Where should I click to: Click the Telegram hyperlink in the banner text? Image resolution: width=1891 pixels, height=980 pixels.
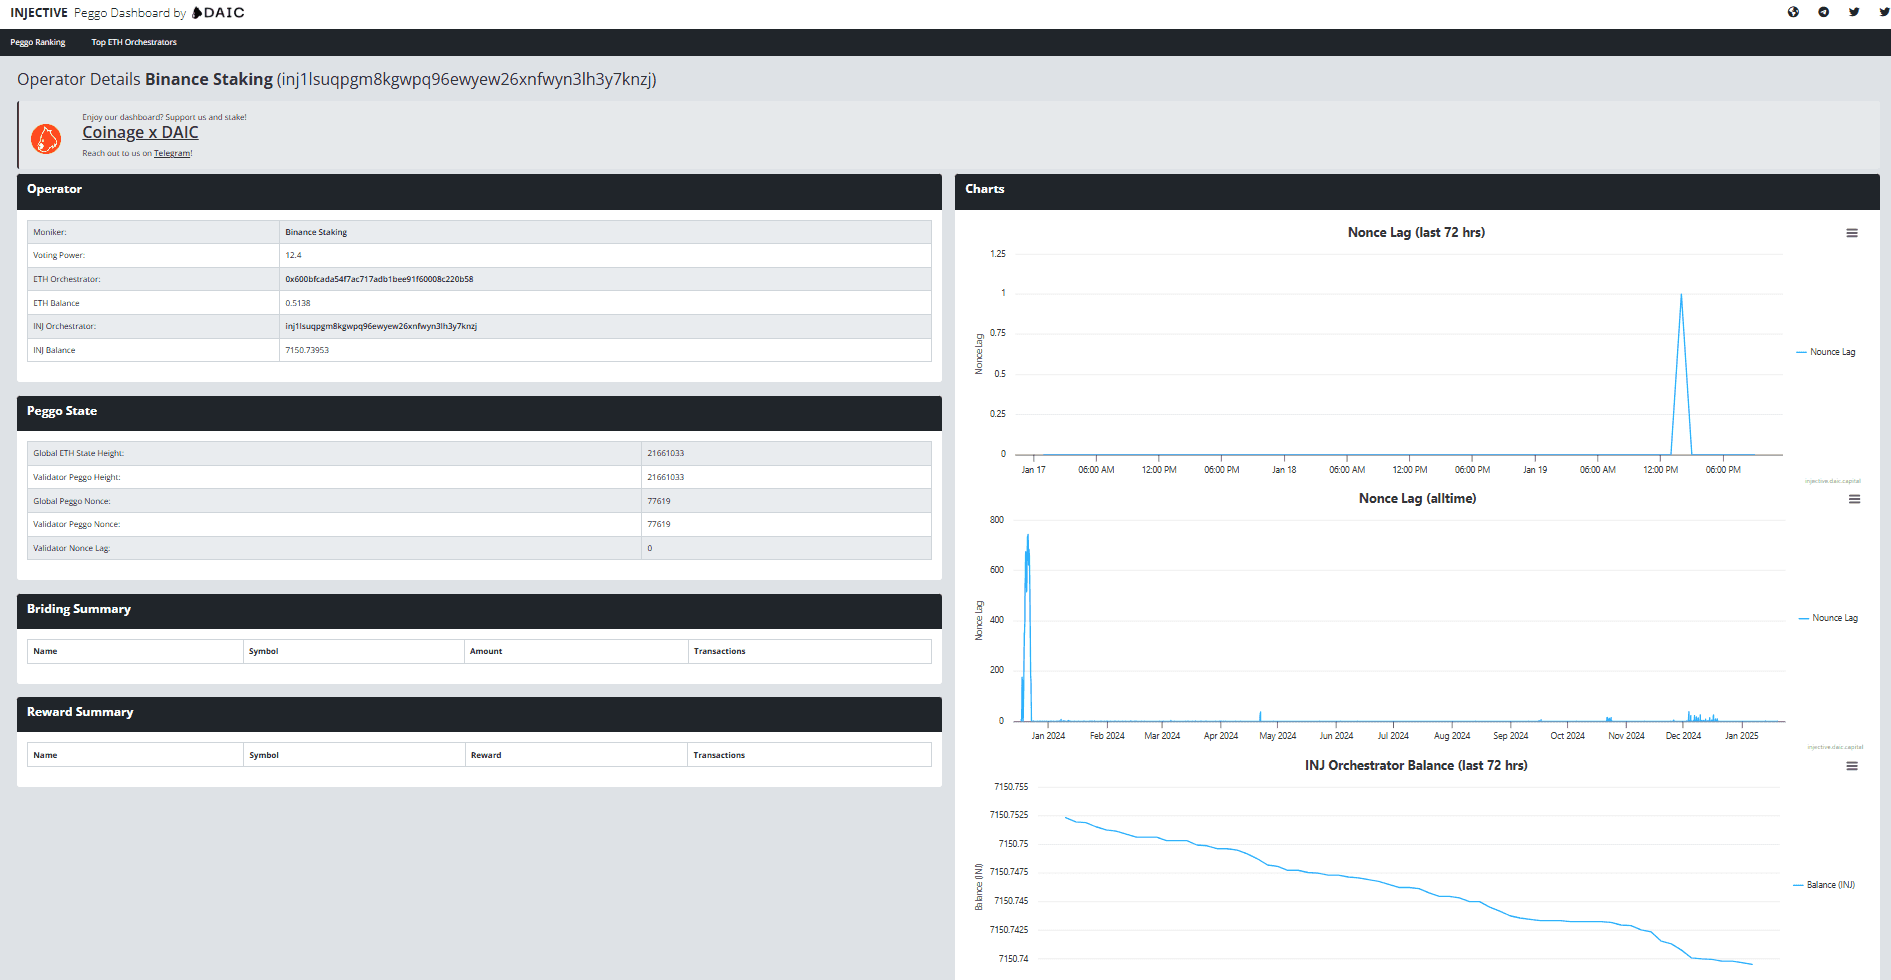[x=171, y=153]
